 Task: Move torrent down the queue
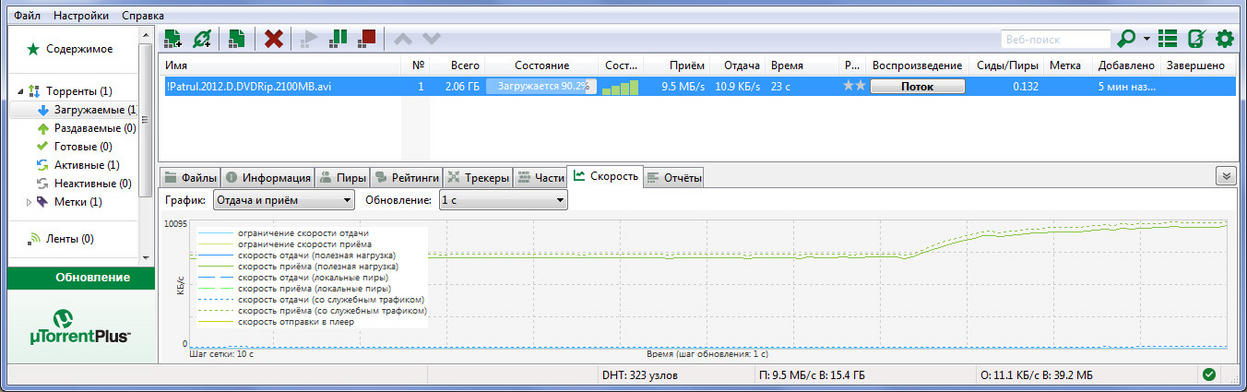pos(431,39)
